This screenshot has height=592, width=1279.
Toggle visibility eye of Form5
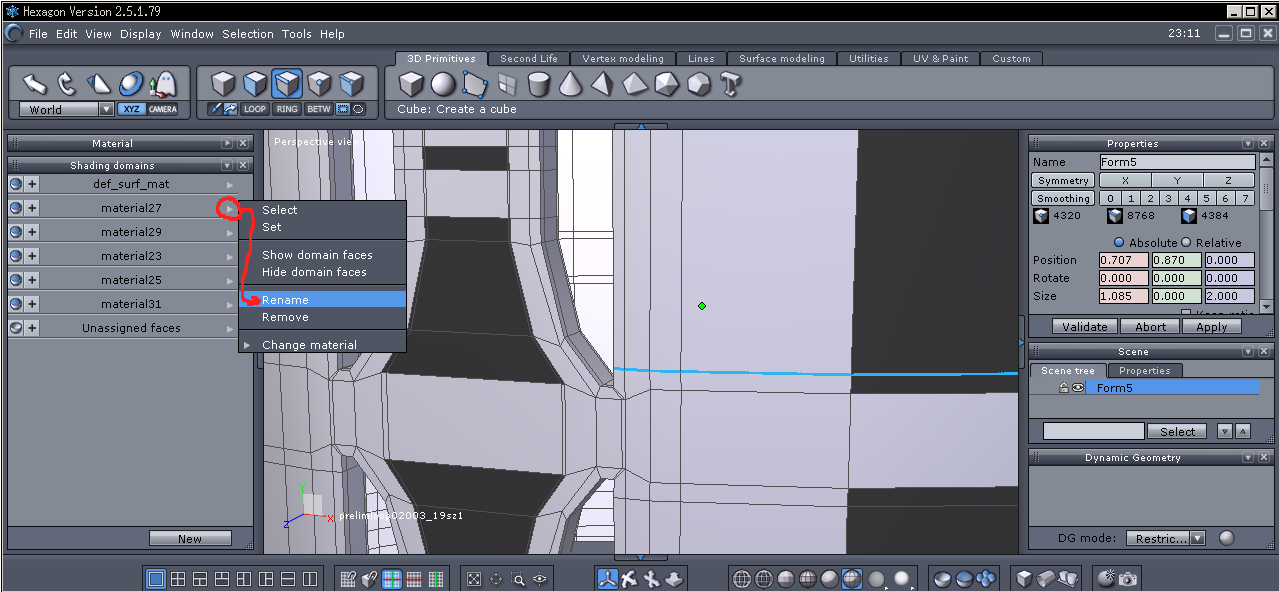pyautogui.click(x=1079, y=387)
